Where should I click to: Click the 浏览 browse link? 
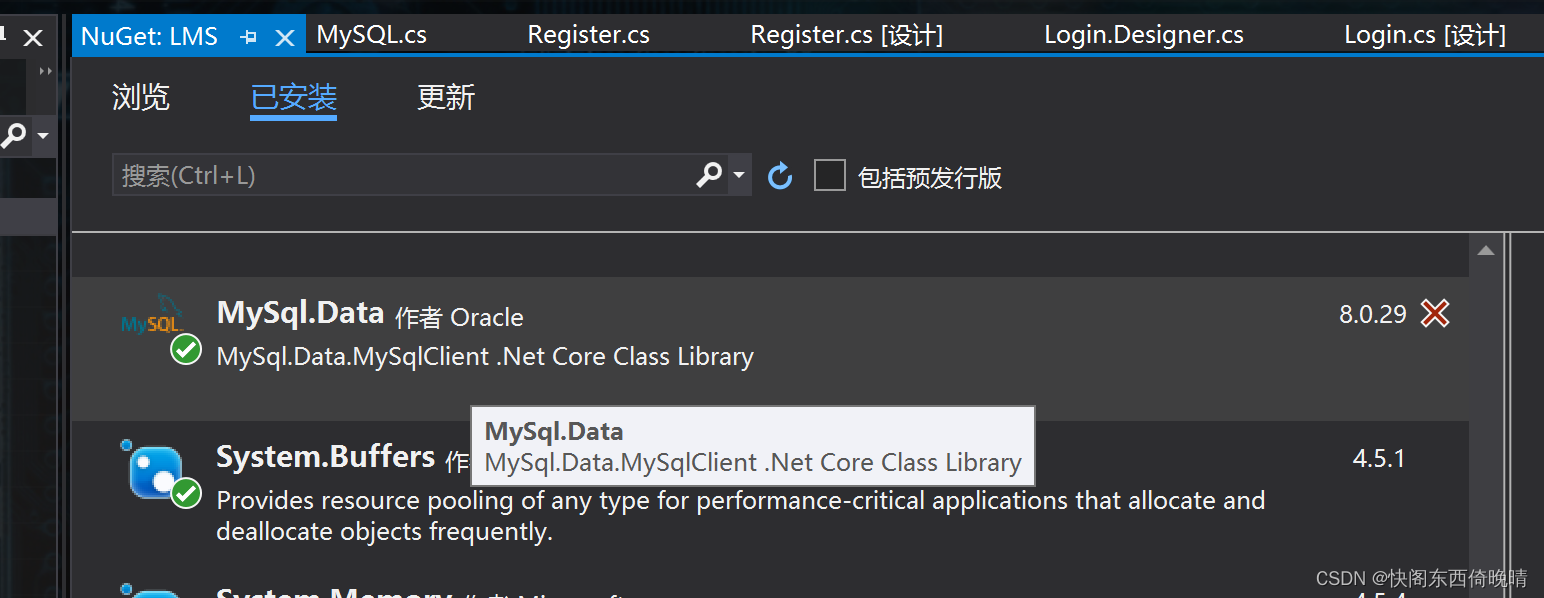(140, 97)
